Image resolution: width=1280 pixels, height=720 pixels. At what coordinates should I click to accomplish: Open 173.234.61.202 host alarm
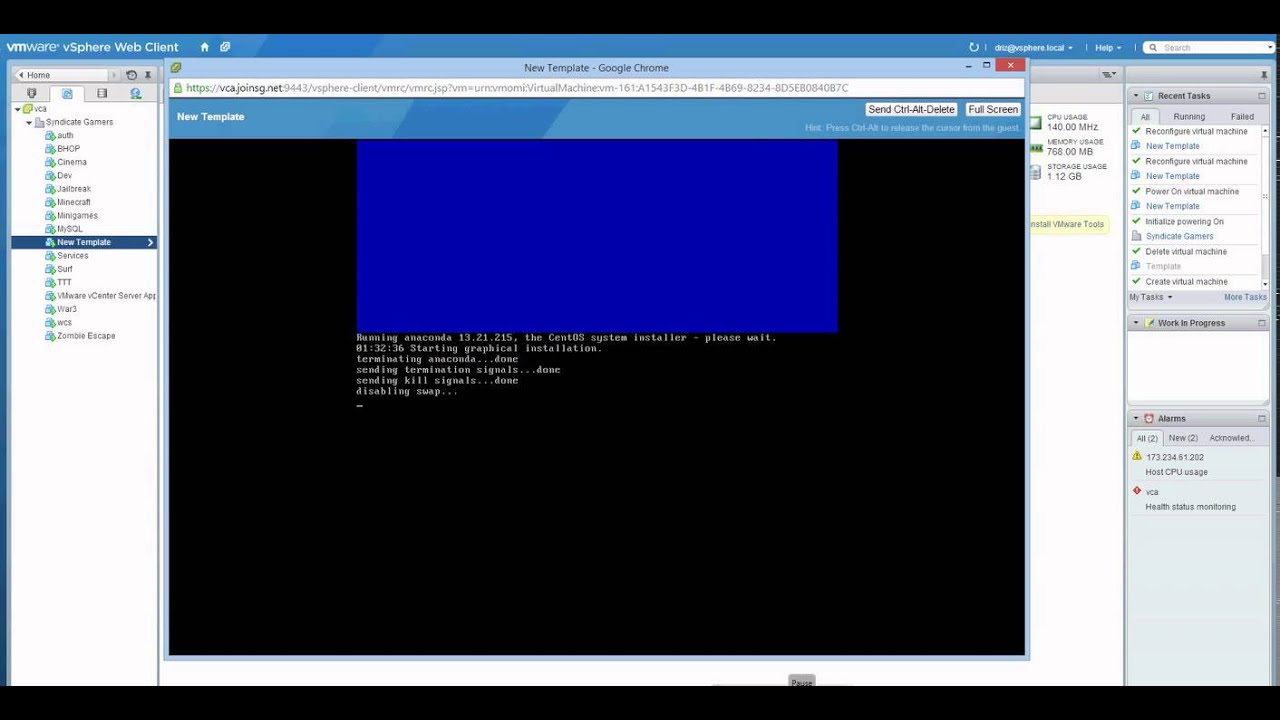click(1175, 457)
